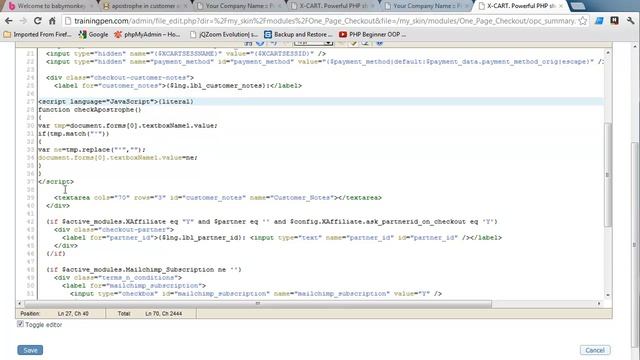The image size is (640, 360).
Task: Click the browser forward arrow
Action: [23, 21]
